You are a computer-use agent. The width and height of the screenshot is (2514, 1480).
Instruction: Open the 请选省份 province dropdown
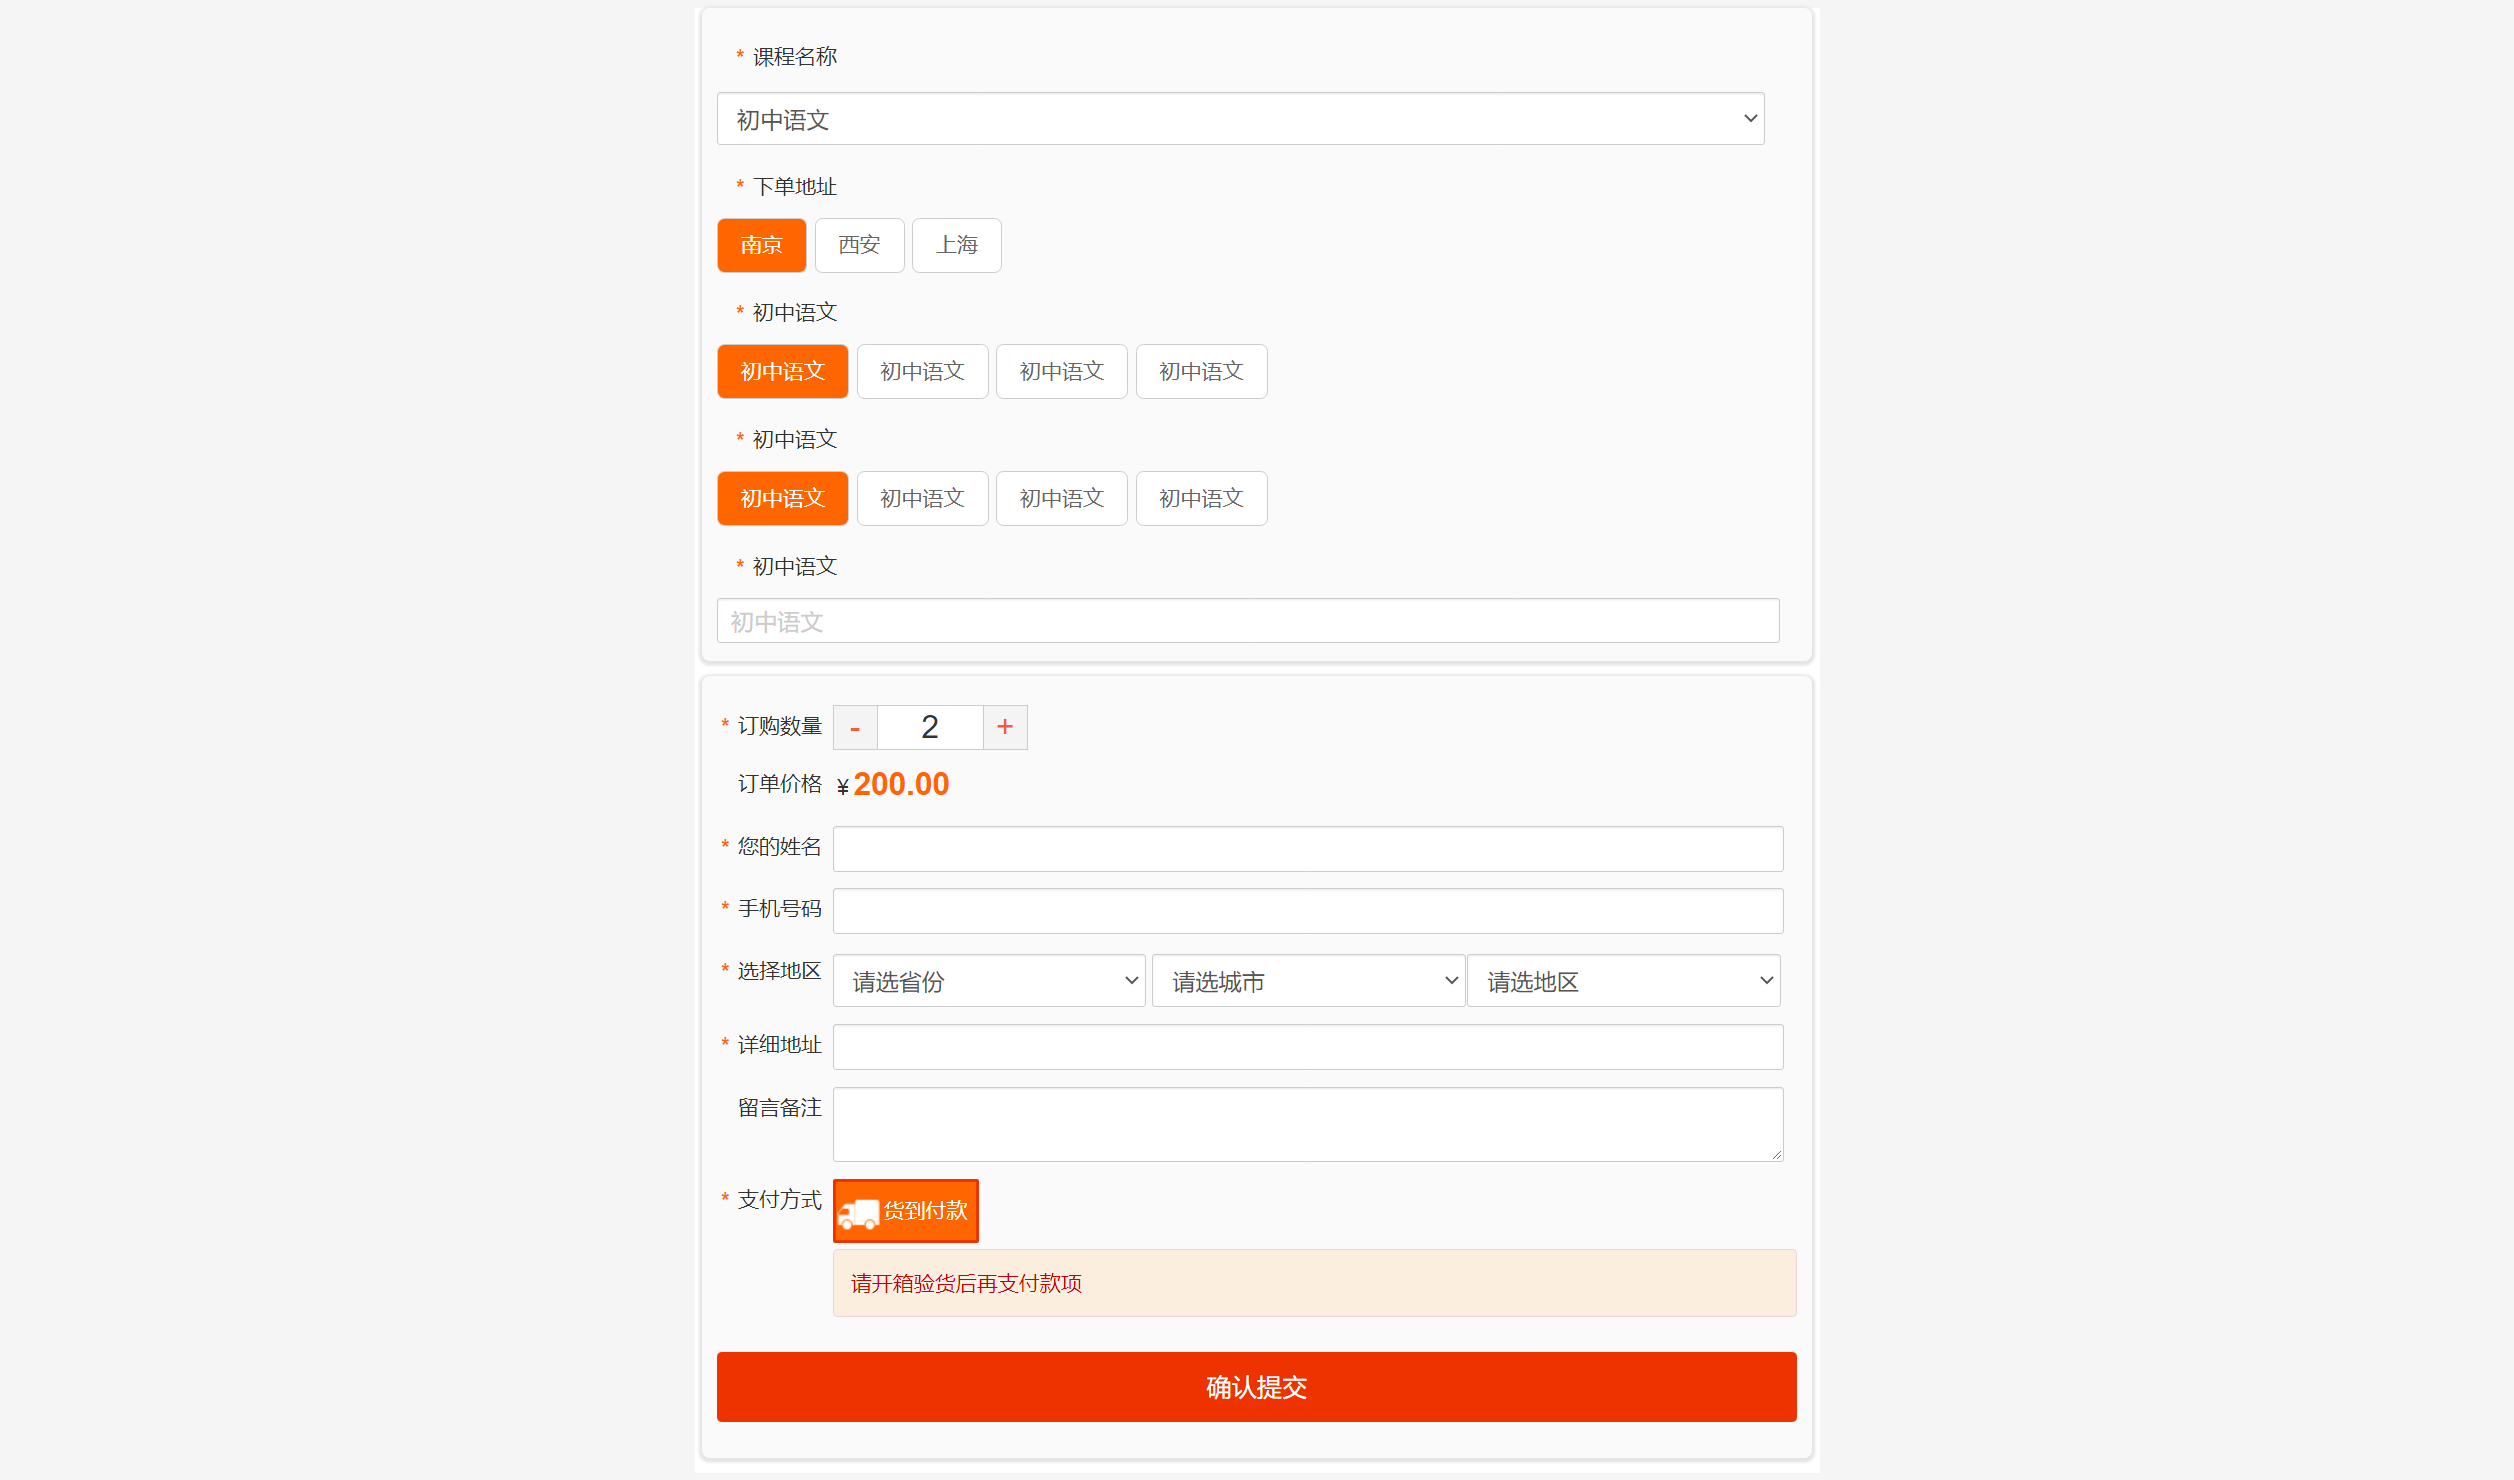(x=989, y=981)
